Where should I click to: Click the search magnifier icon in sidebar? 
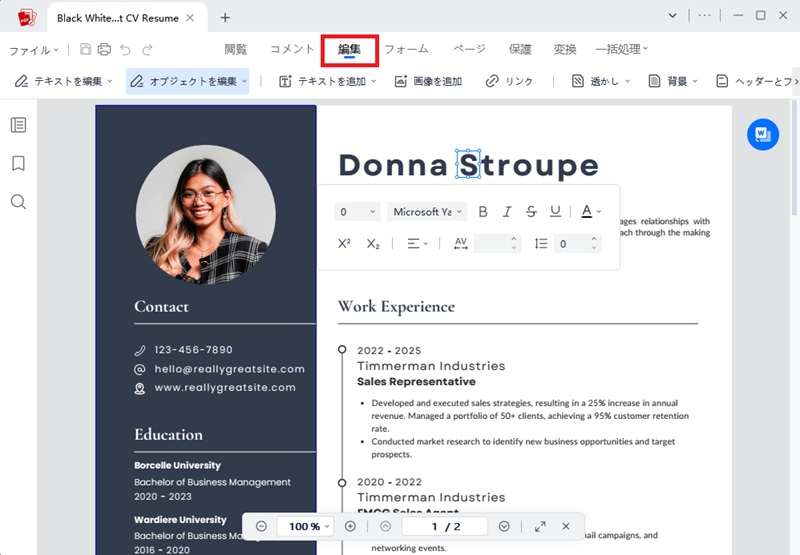point(18,202)
